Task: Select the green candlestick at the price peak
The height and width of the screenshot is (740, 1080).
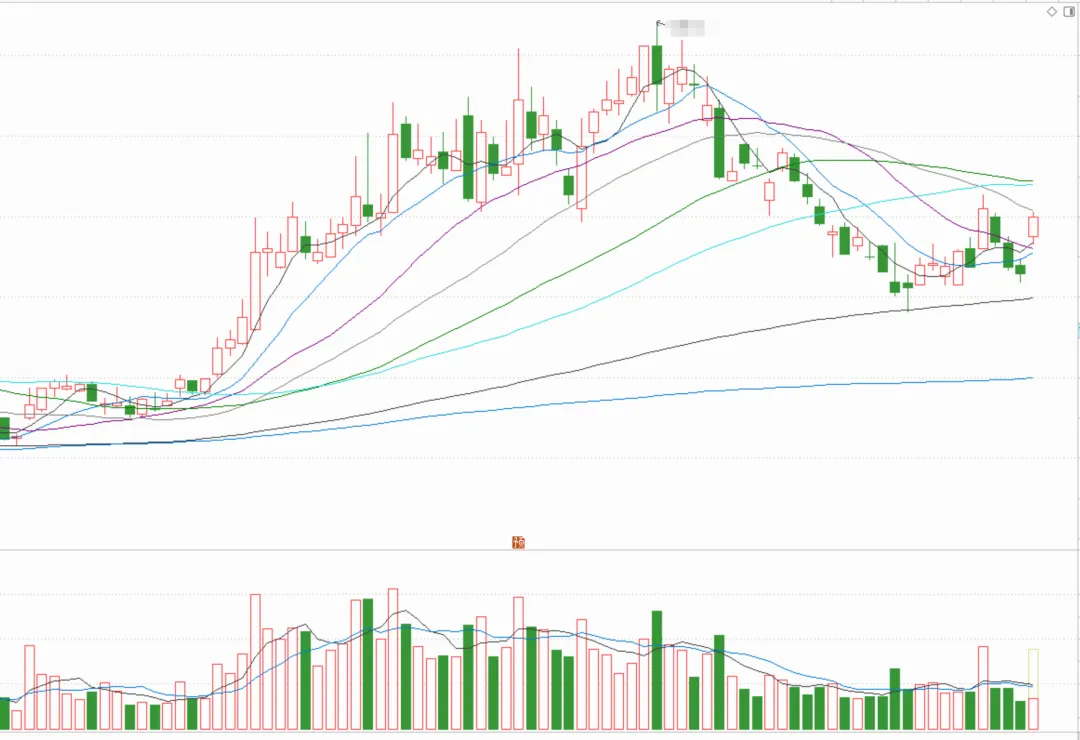Action: tap(657, 65)
